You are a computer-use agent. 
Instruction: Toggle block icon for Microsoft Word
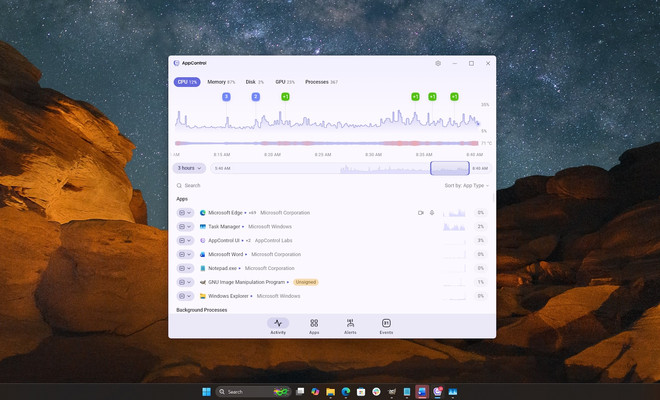pyautogui.click(x=182, y=254)
